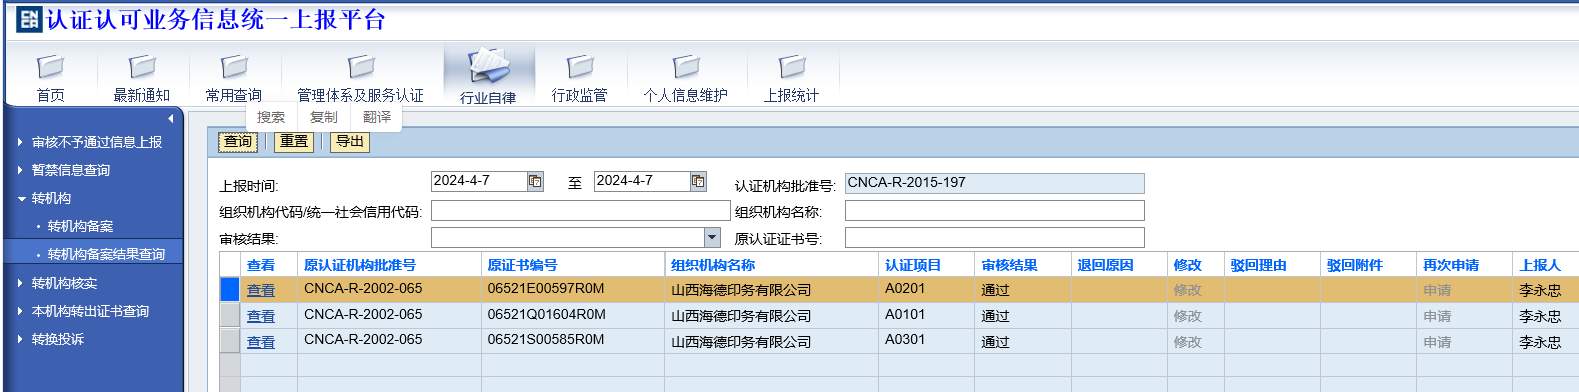Click the A0301 认证项目 cell

pyautogui.click(x=926, y=341)
